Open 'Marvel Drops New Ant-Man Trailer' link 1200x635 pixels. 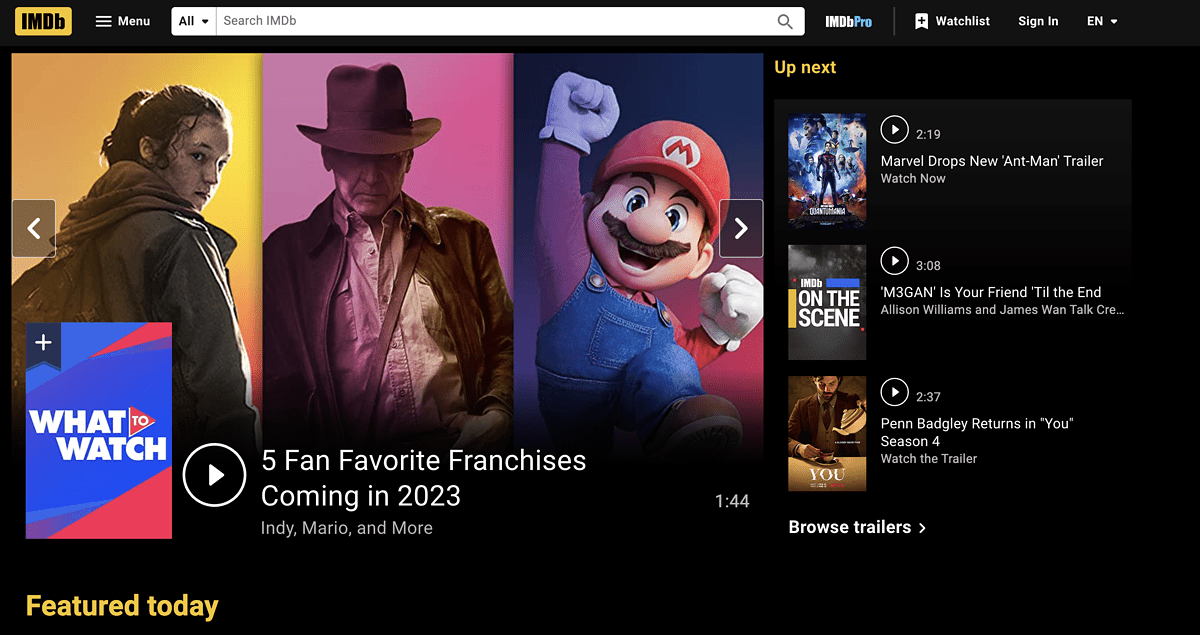(992, 161)
